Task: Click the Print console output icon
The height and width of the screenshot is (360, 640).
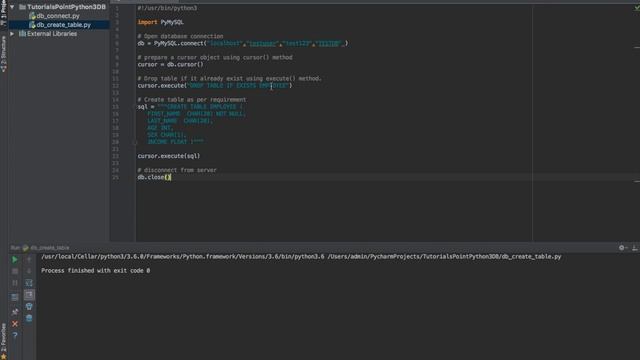Action: click(29, 306)
